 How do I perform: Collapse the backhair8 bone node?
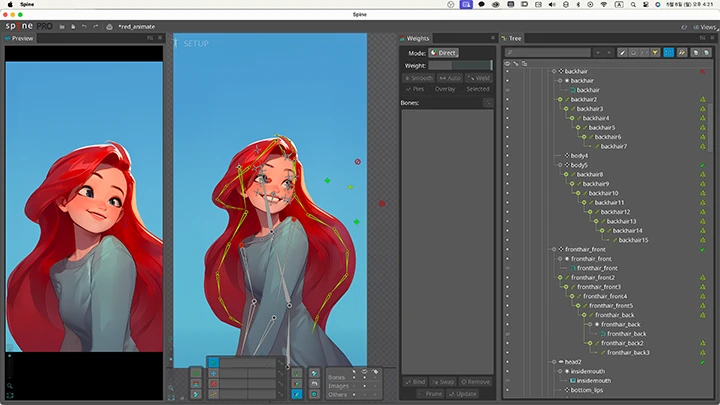566,174
